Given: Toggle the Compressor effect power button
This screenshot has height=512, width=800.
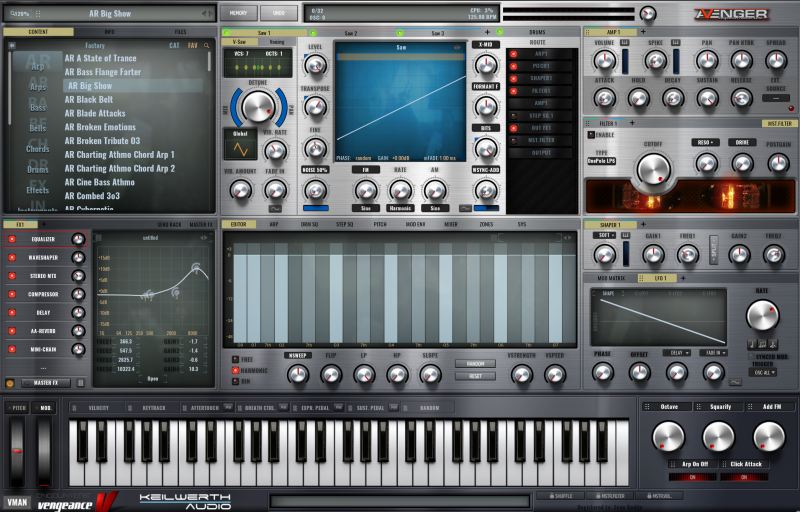Looking at the screenshot, I should 12,294.
